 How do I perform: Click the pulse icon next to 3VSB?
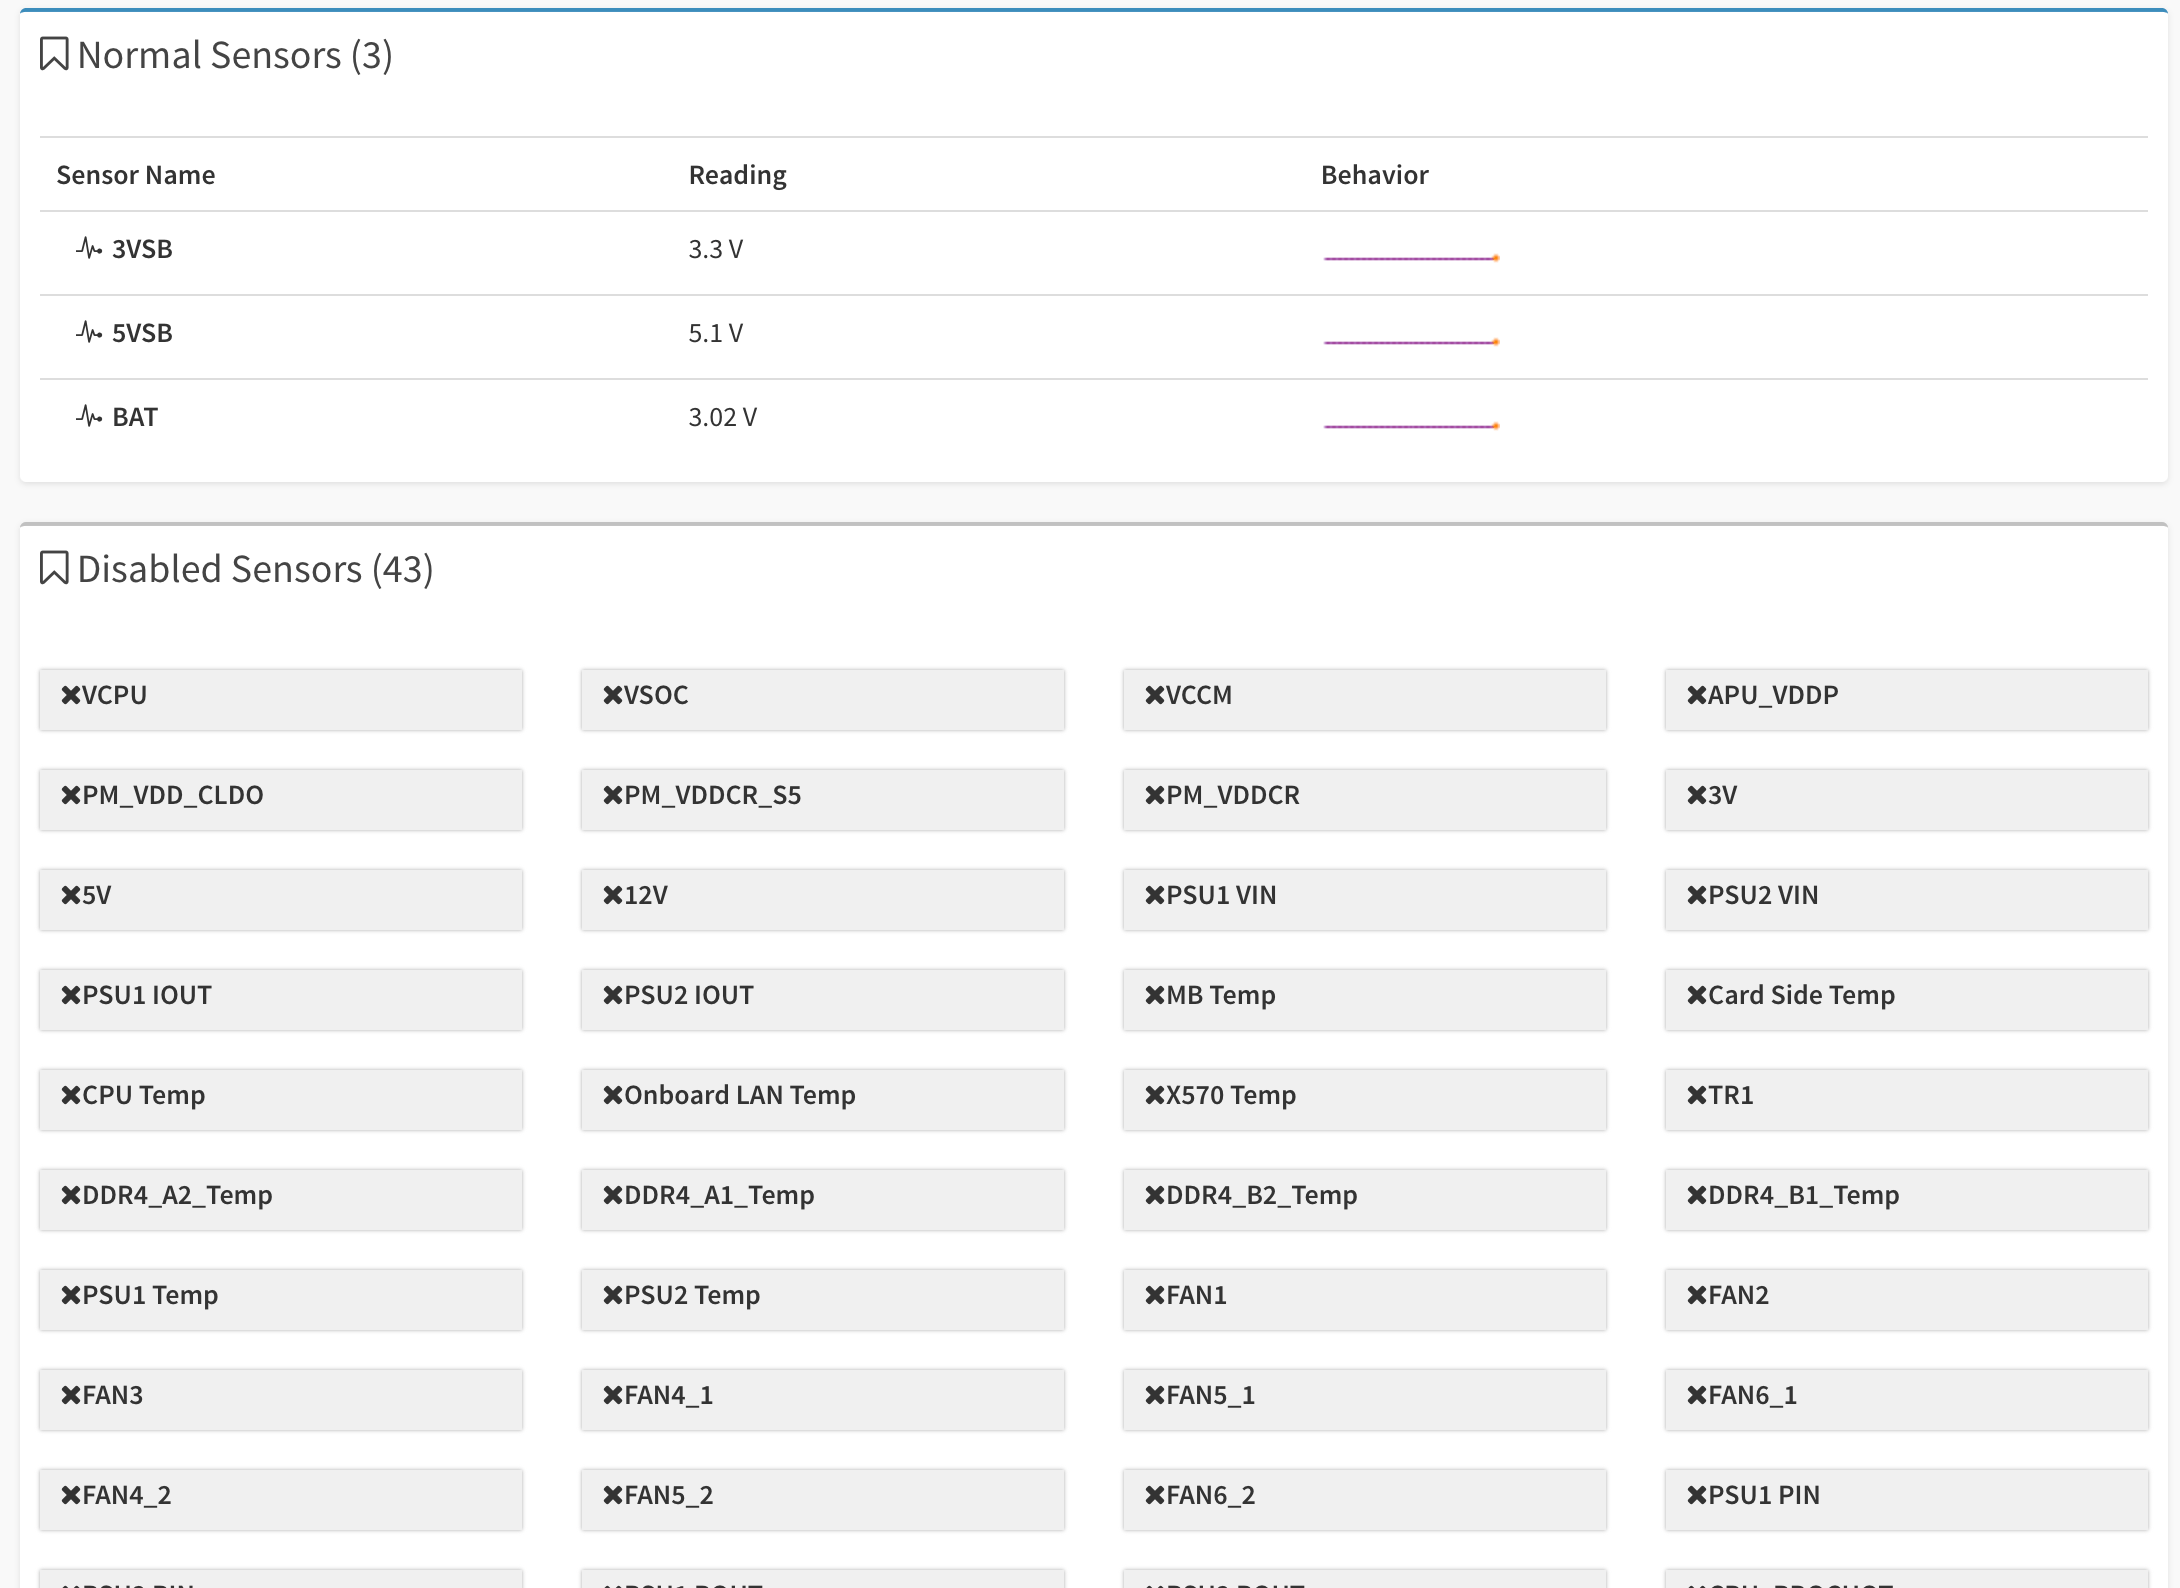click(x=89, y=248)
